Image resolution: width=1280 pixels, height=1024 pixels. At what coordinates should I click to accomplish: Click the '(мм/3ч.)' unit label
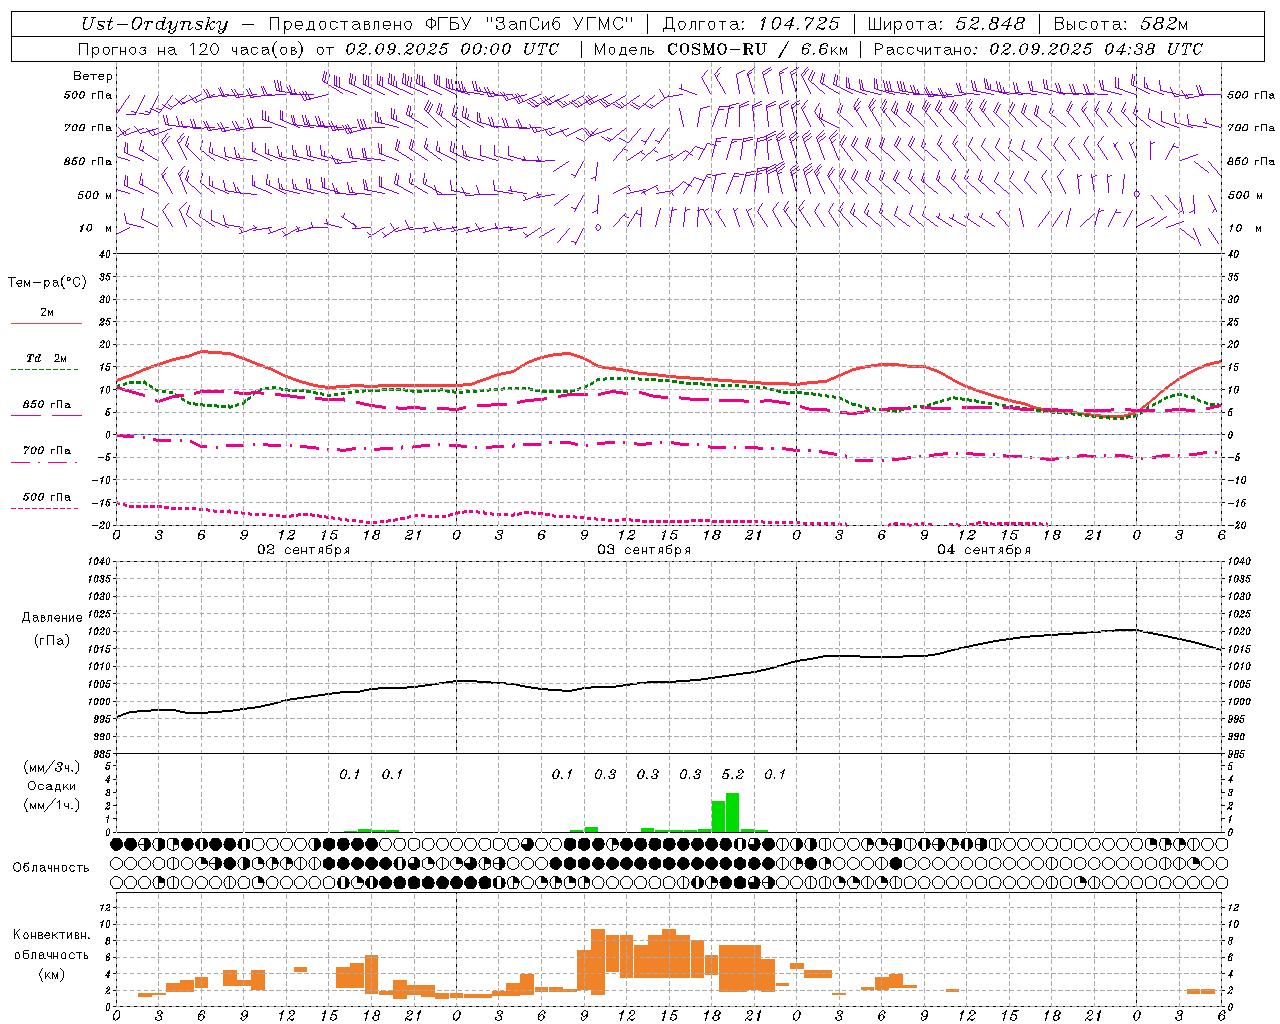[x=51, y=767]
